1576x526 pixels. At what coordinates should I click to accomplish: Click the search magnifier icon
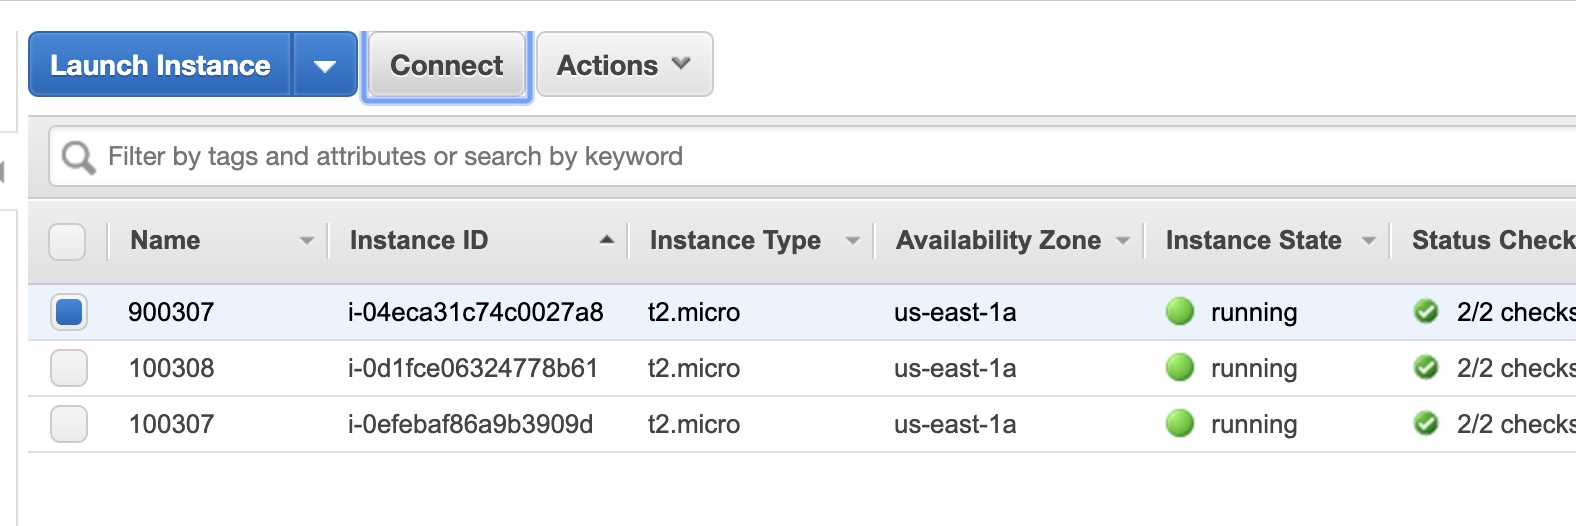(x=78, y=157)
